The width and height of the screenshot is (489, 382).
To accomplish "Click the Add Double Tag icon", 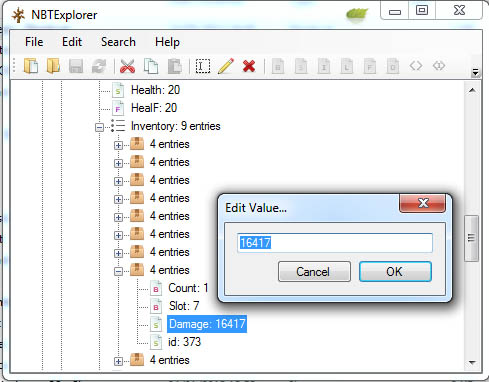I will (393, 66).
